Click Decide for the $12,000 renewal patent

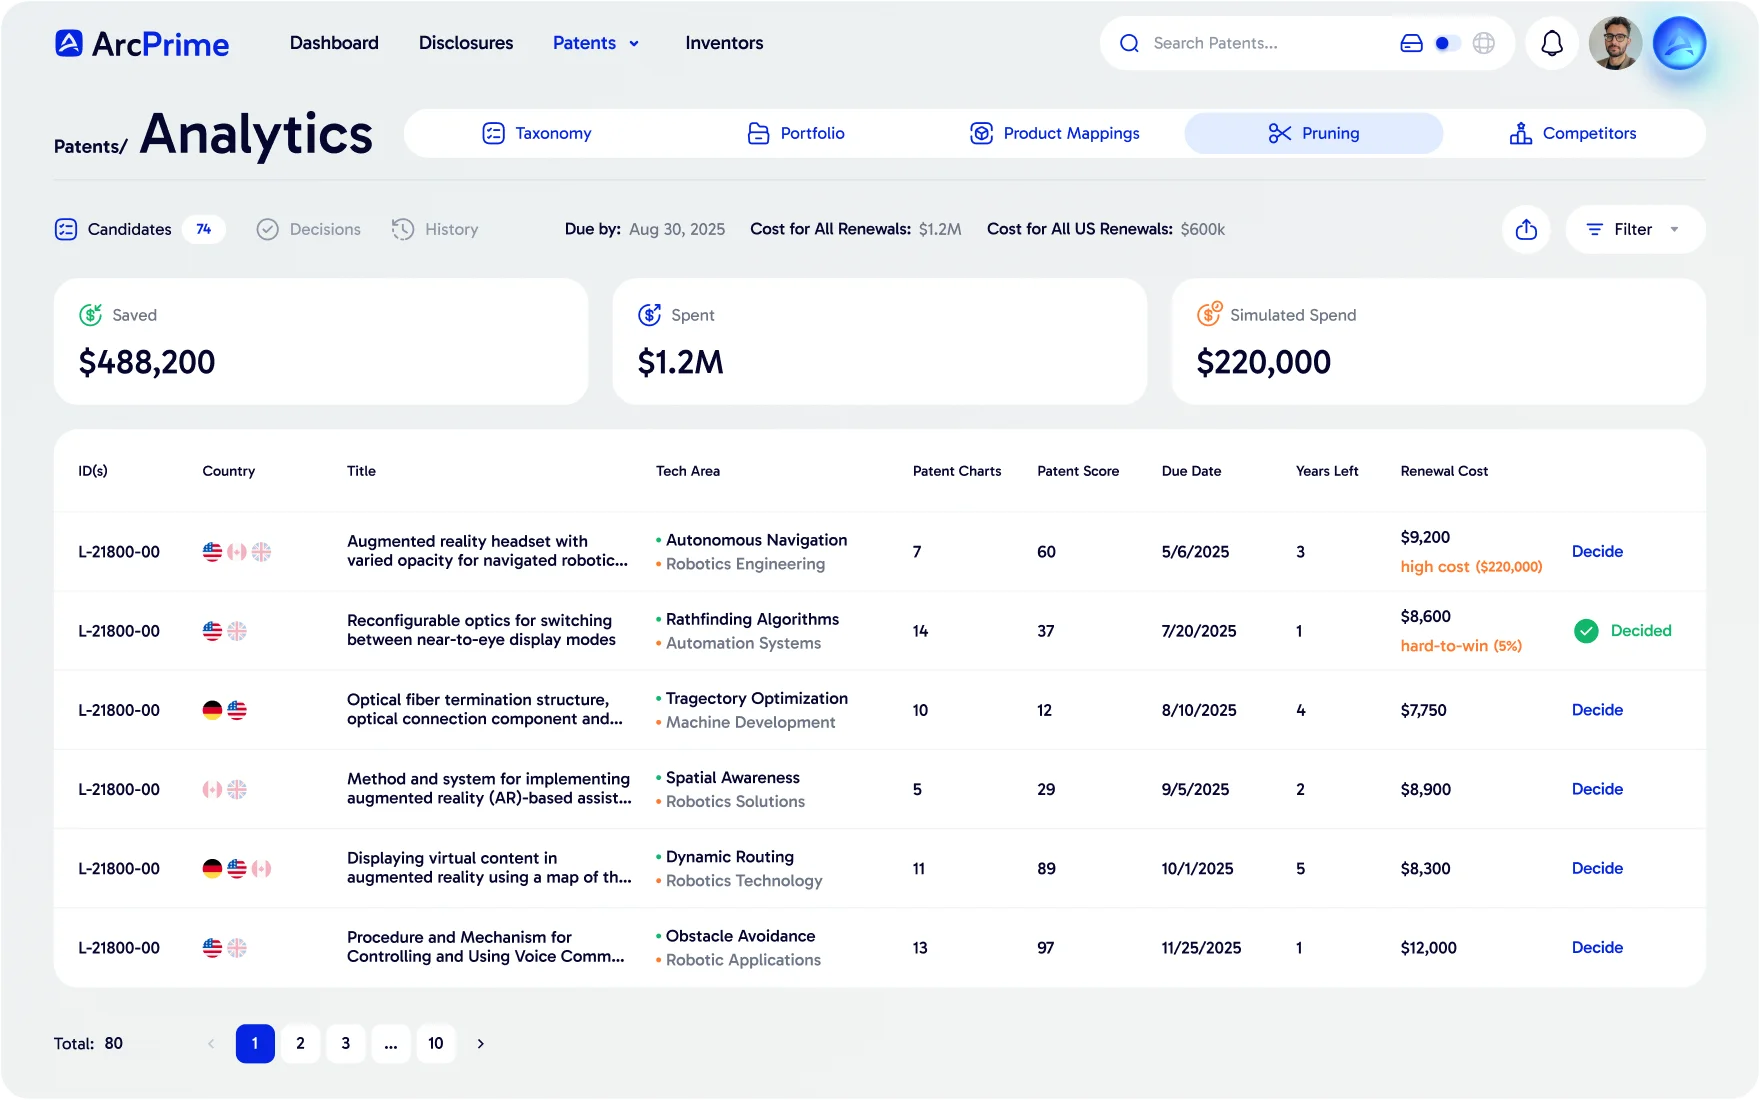click(x=1597, y=948)
